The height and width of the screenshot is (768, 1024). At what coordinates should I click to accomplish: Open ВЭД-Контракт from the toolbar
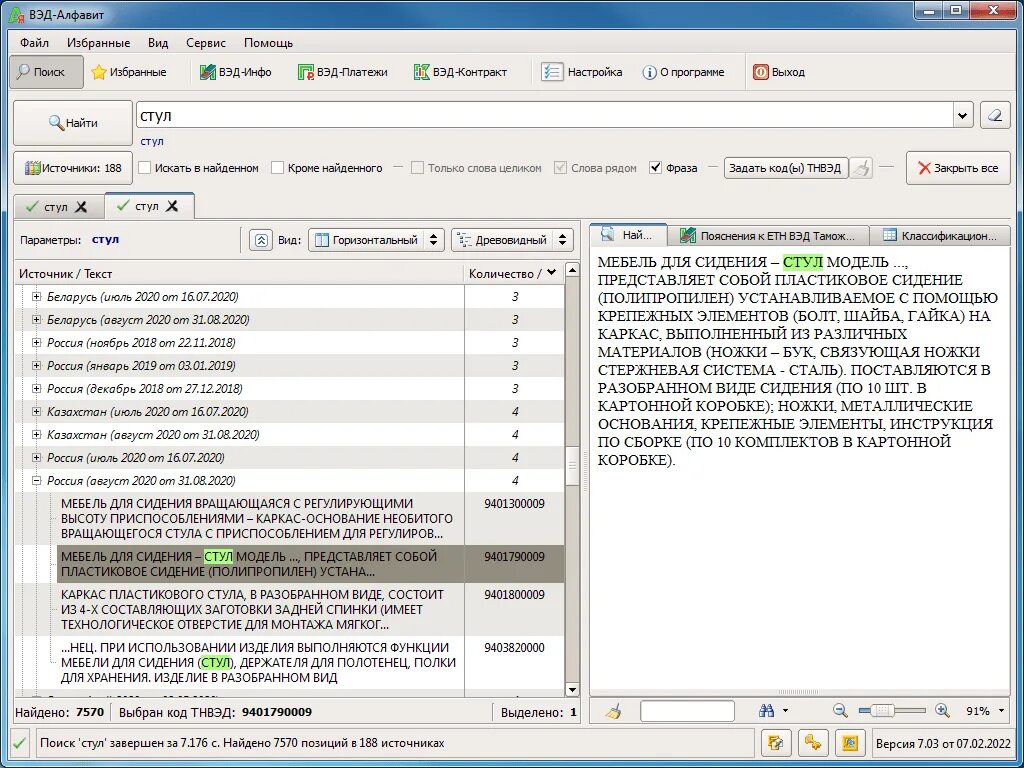[x=460, y=72]
